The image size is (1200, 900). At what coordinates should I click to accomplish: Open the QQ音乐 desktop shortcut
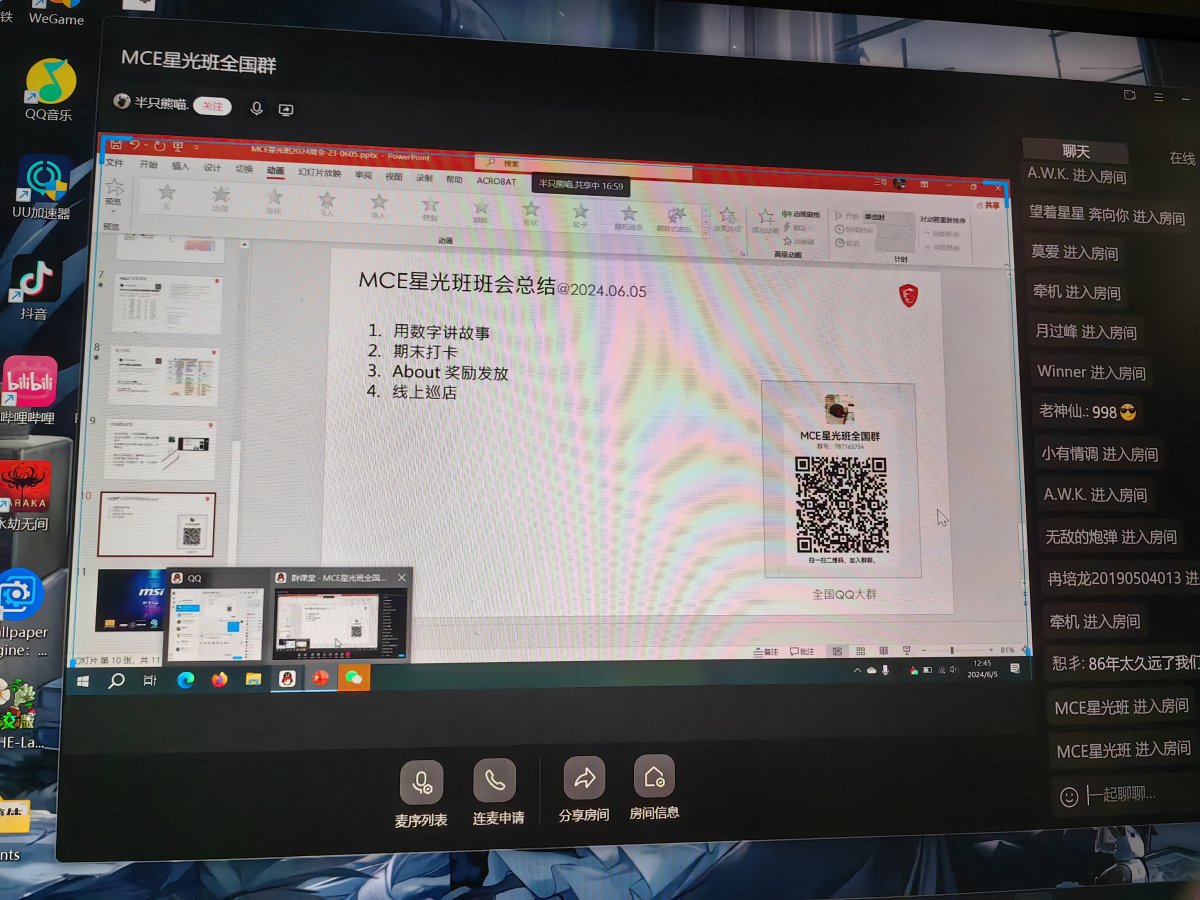coord(49,89)
